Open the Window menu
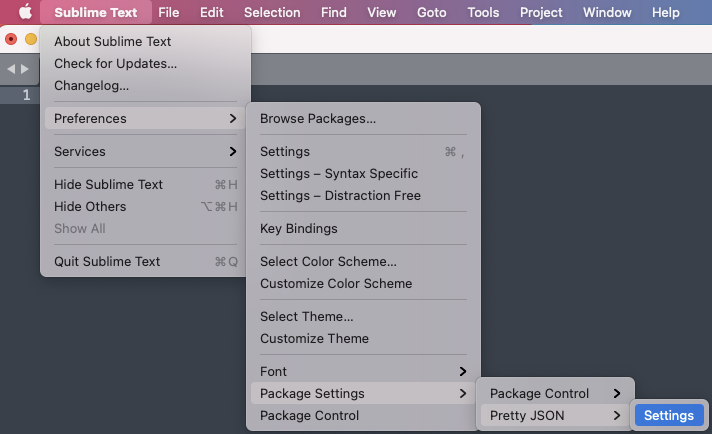The height and width of the screenshot is (434, 712). tap(607, 12)
